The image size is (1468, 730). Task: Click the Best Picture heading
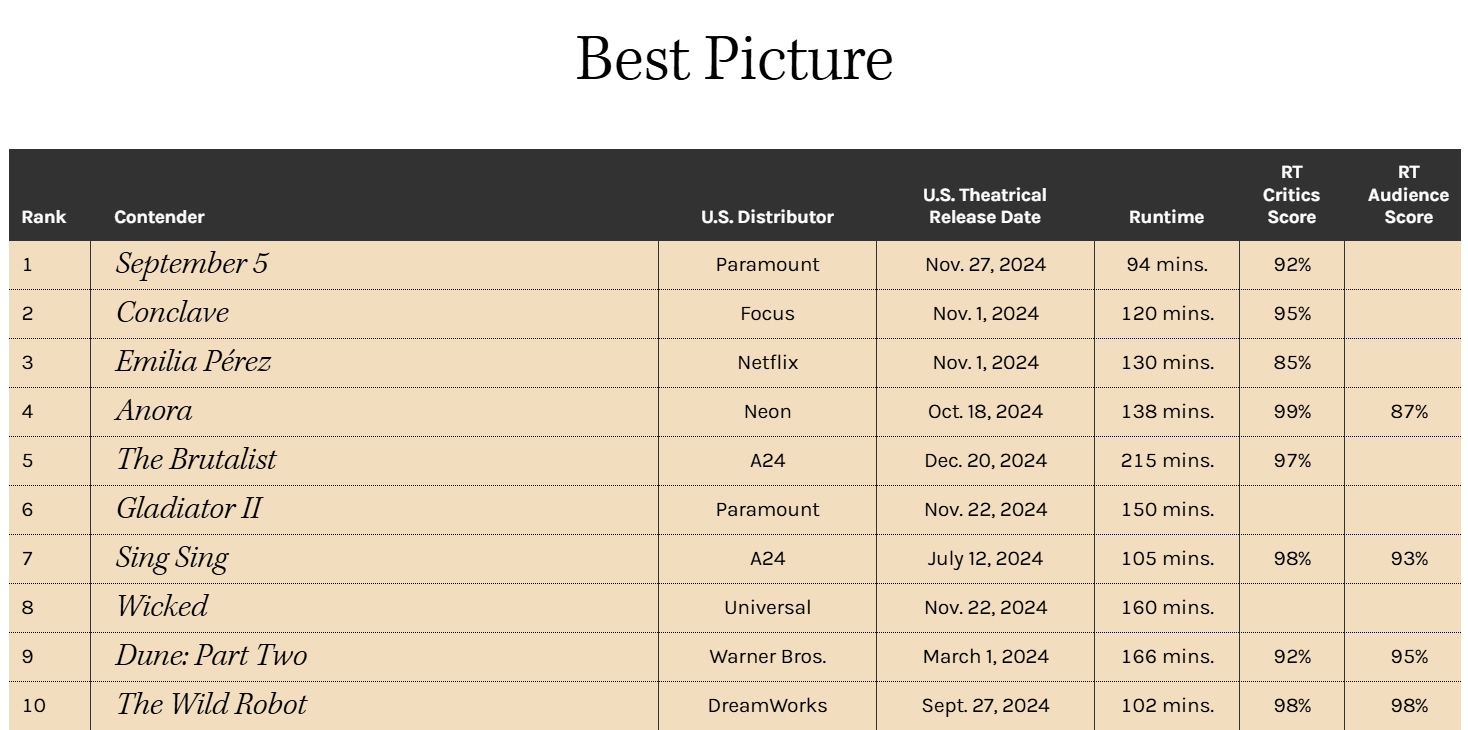[734, 58]
